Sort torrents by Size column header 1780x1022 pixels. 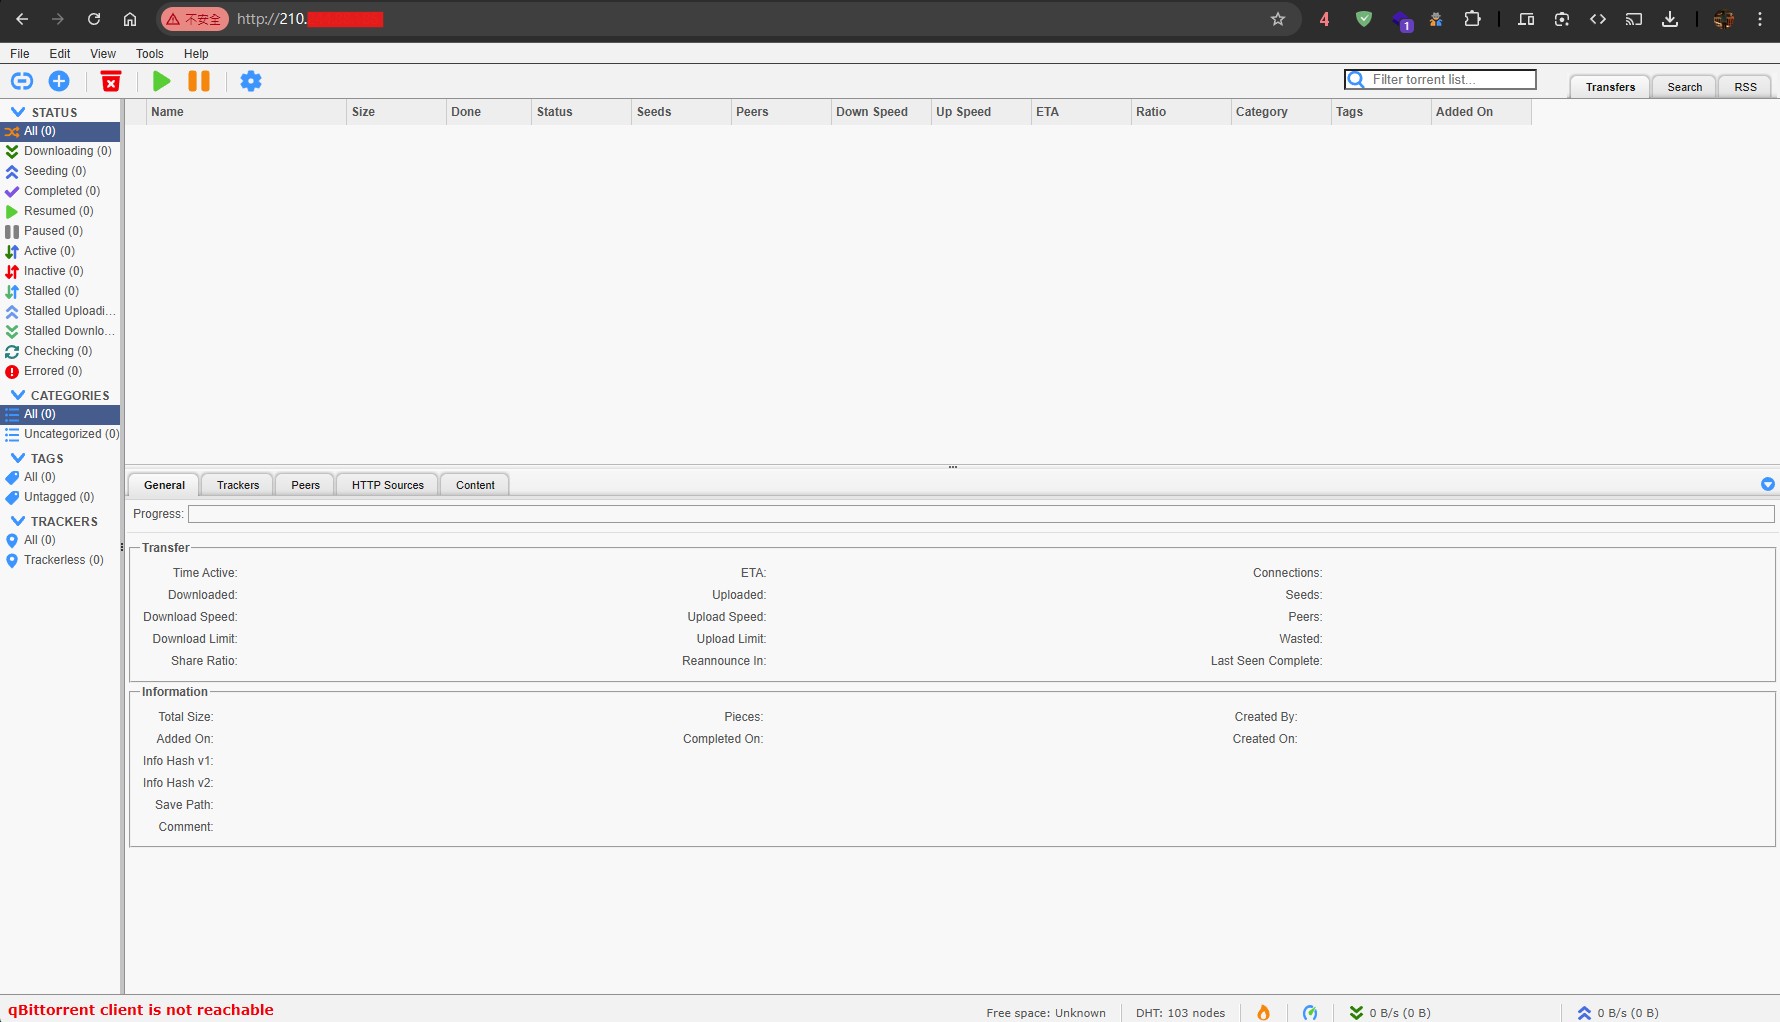pyautogui.click(x=396, y=112)
